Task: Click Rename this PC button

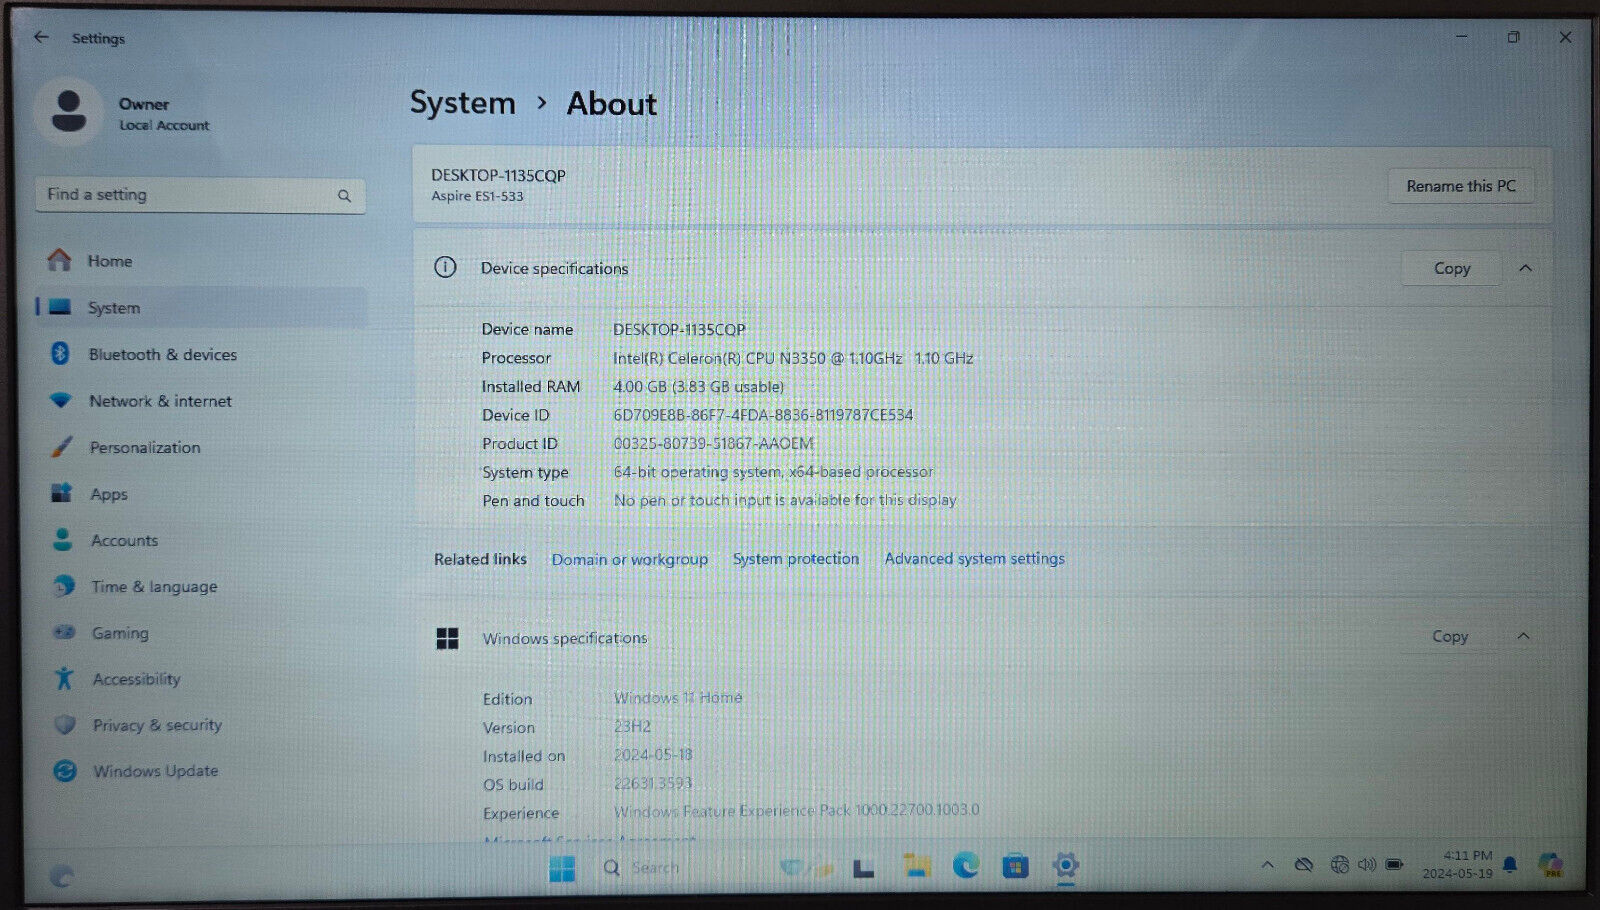Action: pos(1461,186)
